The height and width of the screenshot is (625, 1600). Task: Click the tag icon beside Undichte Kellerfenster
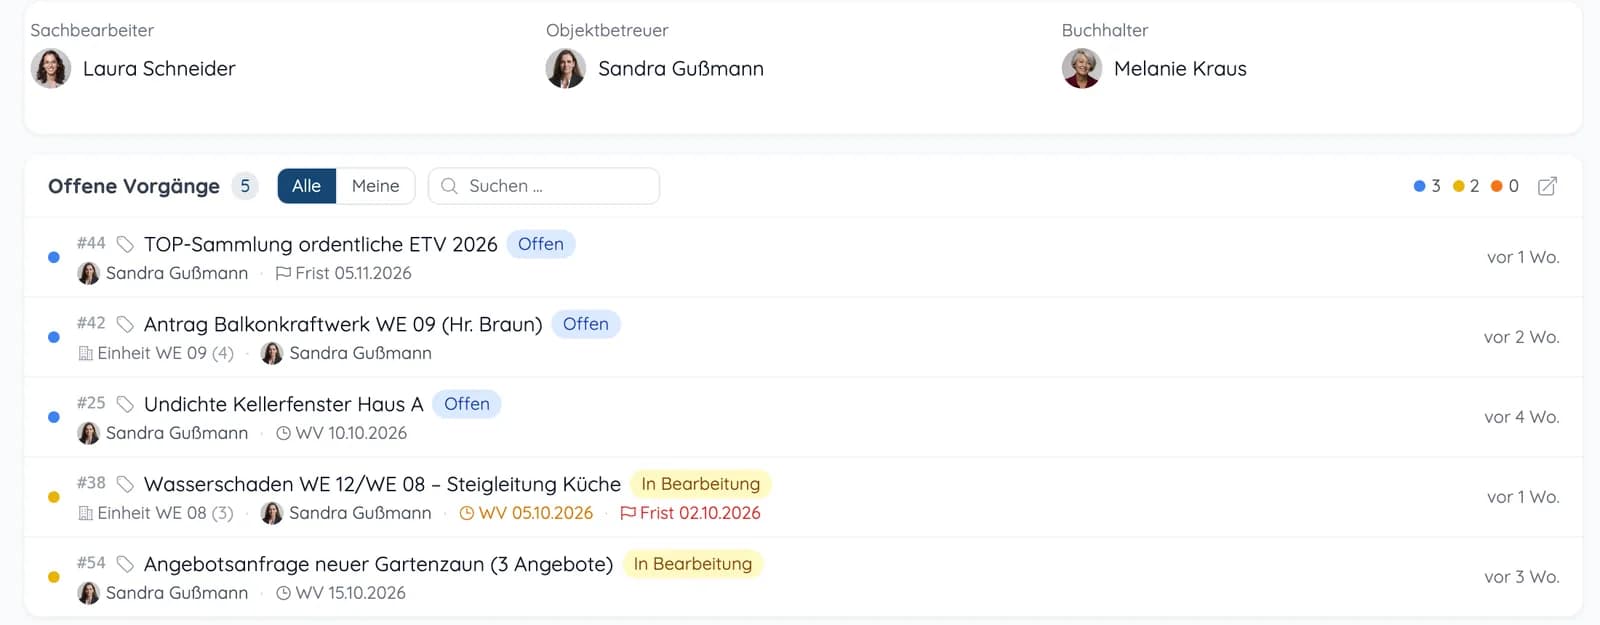(125, 404)
